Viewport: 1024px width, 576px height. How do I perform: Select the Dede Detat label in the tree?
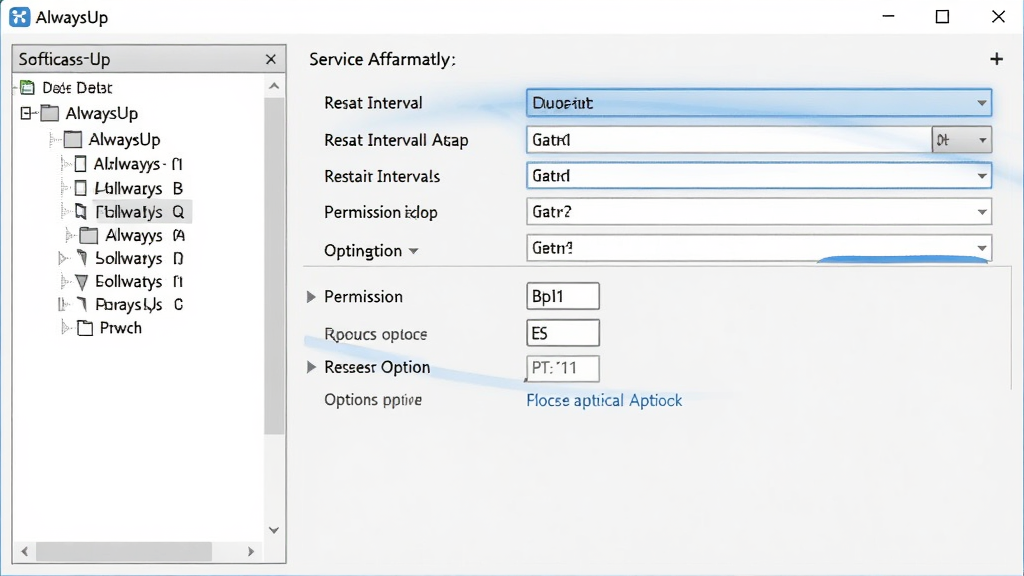pyautogui.click(x=77, y=88)
